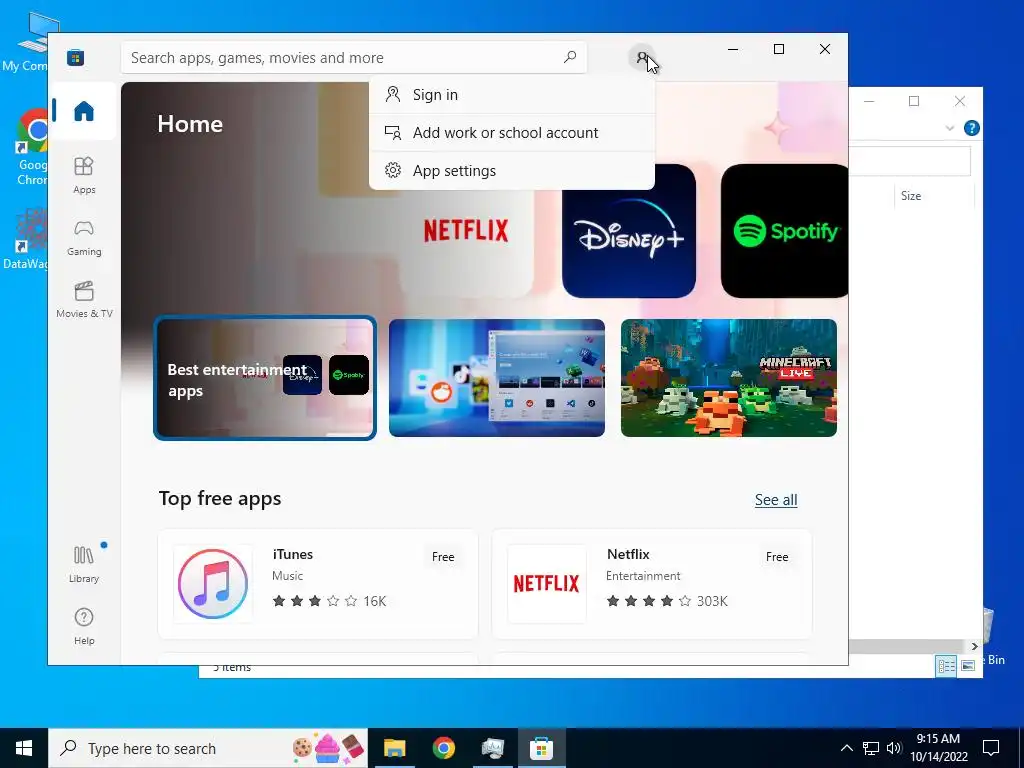
Task: Open the Home tab in Store sidebar
Action: click(x=84, y=111)
